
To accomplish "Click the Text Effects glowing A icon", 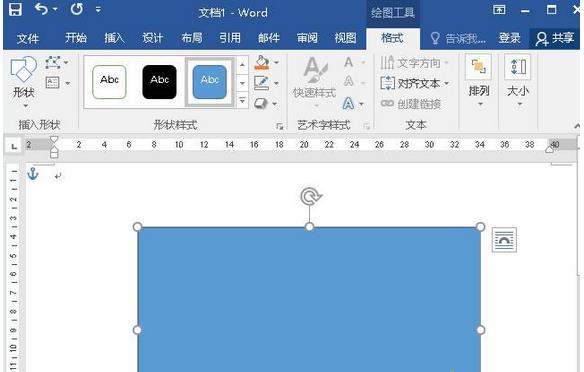I will 348,103.
